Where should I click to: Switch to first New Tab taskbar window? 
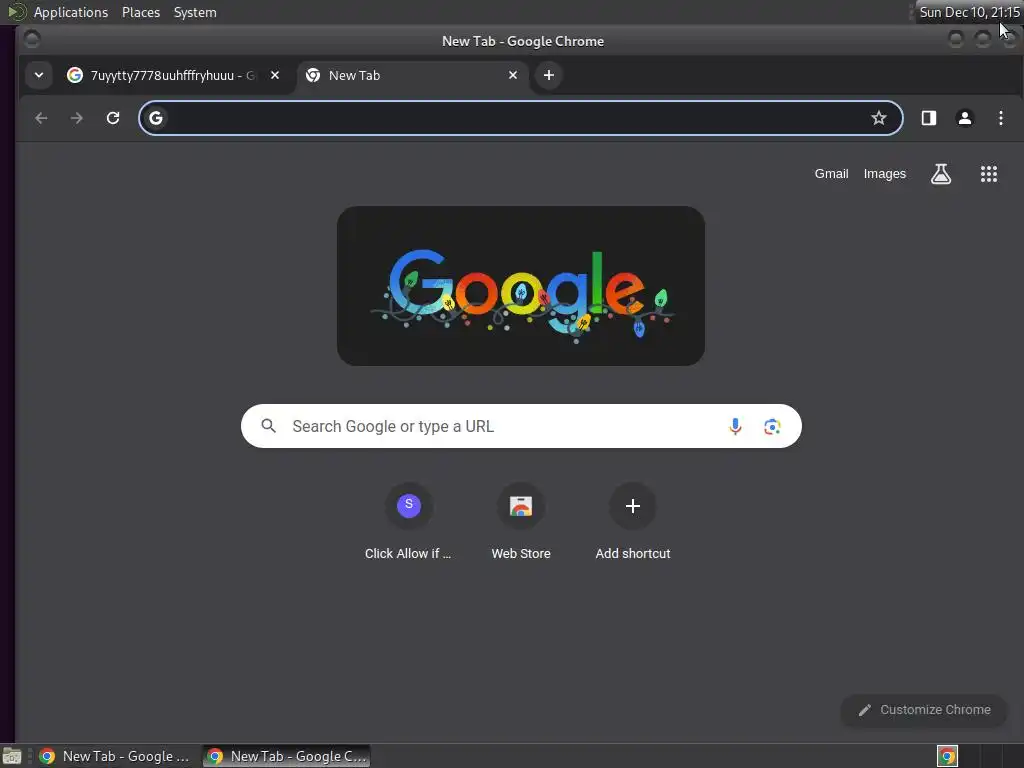pyautogui.click(x=114, y=756)
